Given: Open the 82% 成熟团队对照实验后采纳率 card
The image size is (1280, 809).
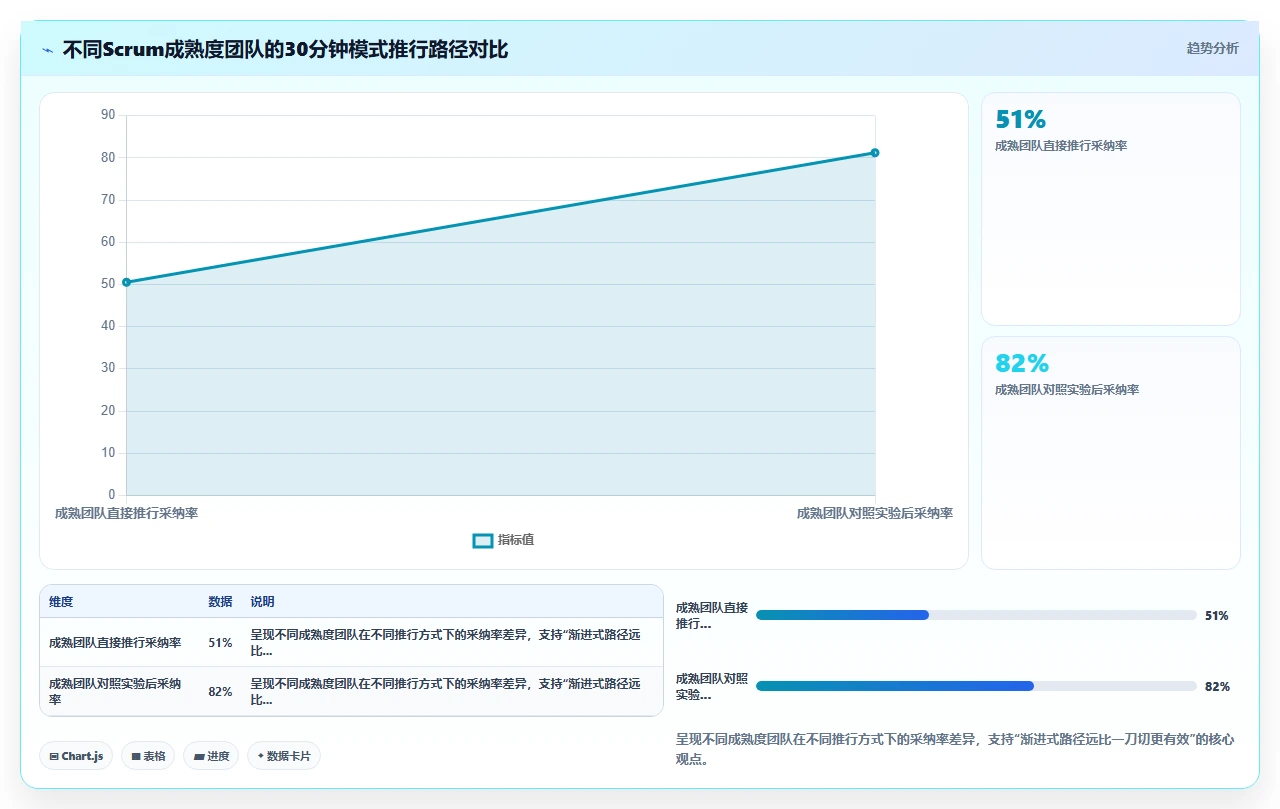Looking at the screenshot, I should 1111,453.
